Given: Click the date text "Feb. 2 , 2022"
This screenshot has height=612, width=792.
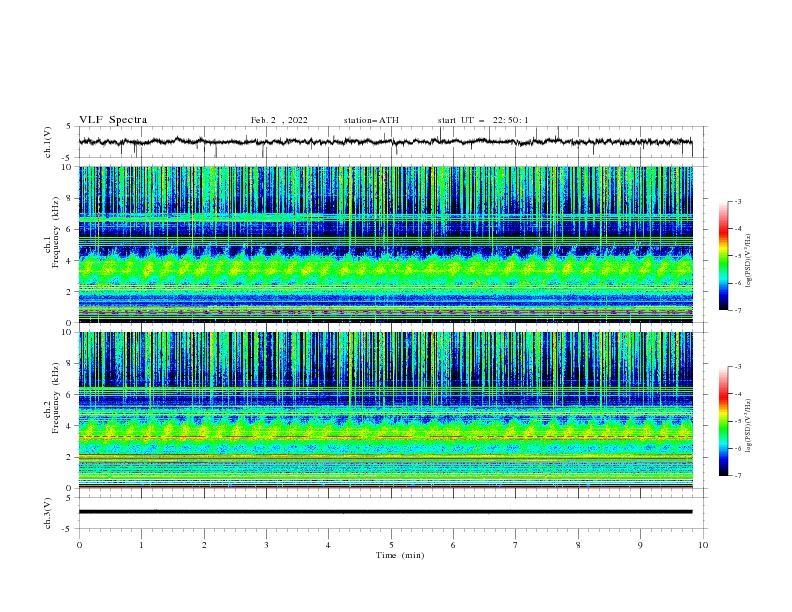Looking at the screenshot, I should tap(279, 120).
